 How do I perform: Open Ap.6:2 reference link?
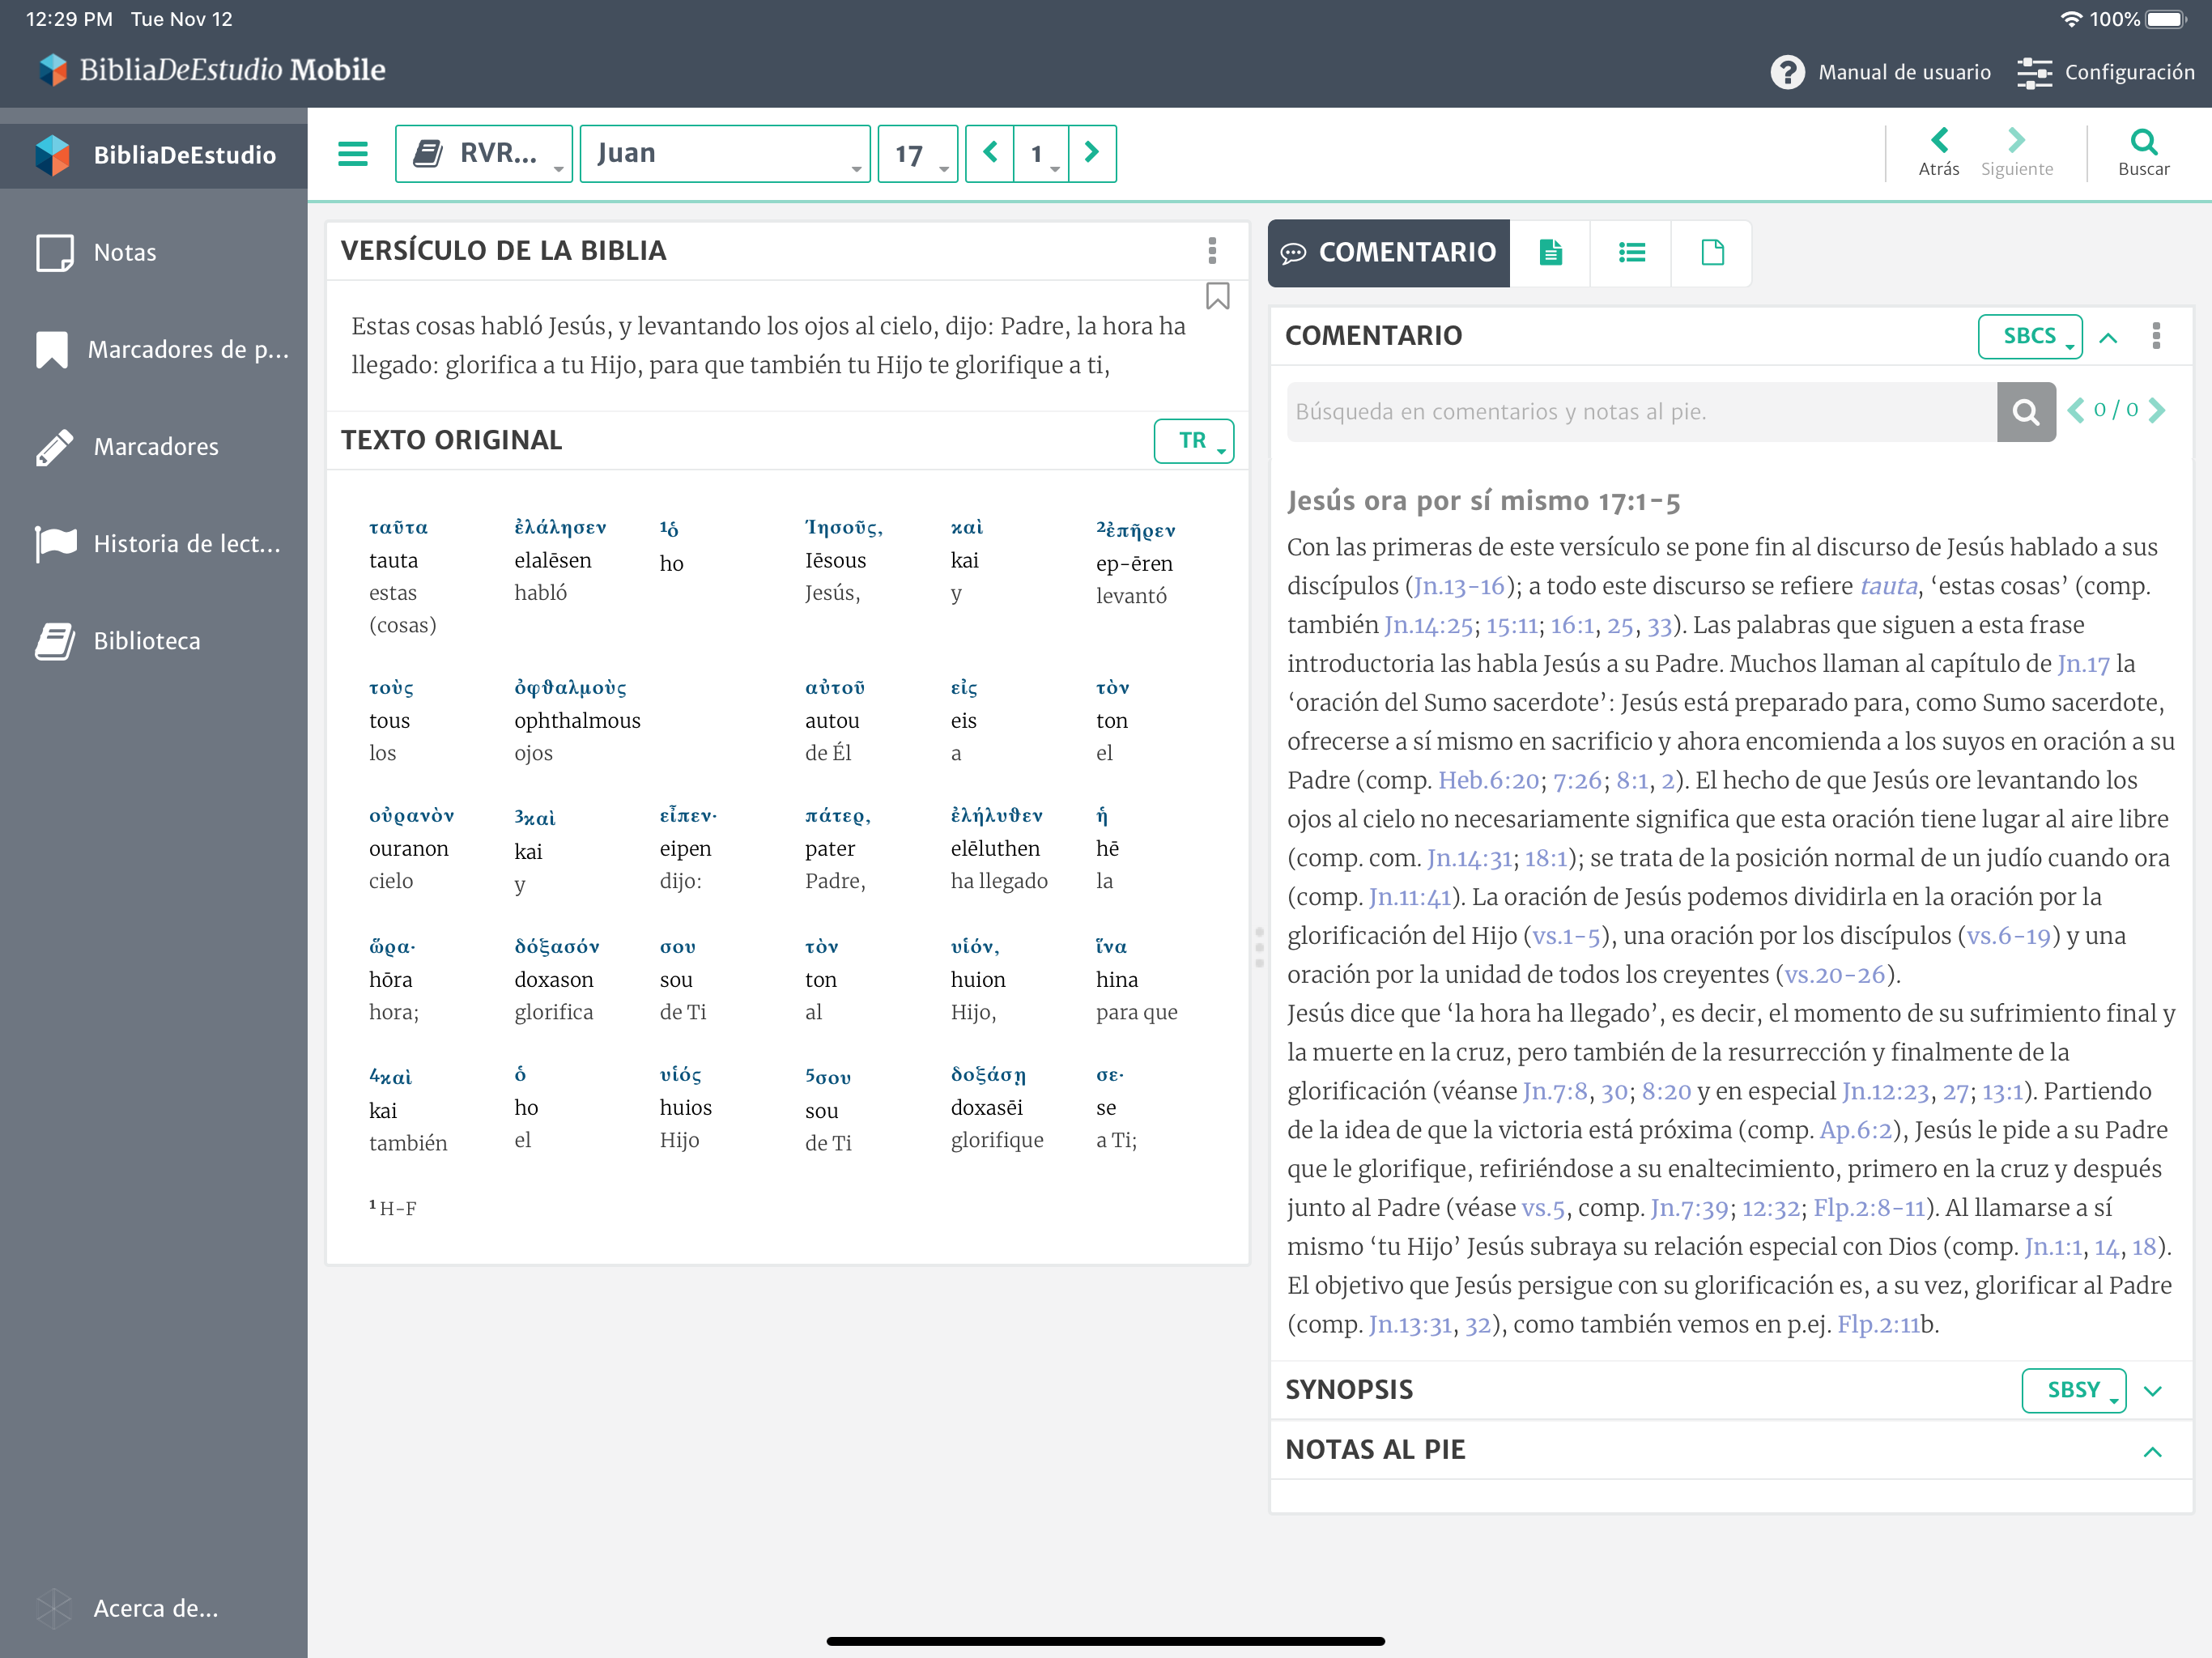pos(1855,1130)
